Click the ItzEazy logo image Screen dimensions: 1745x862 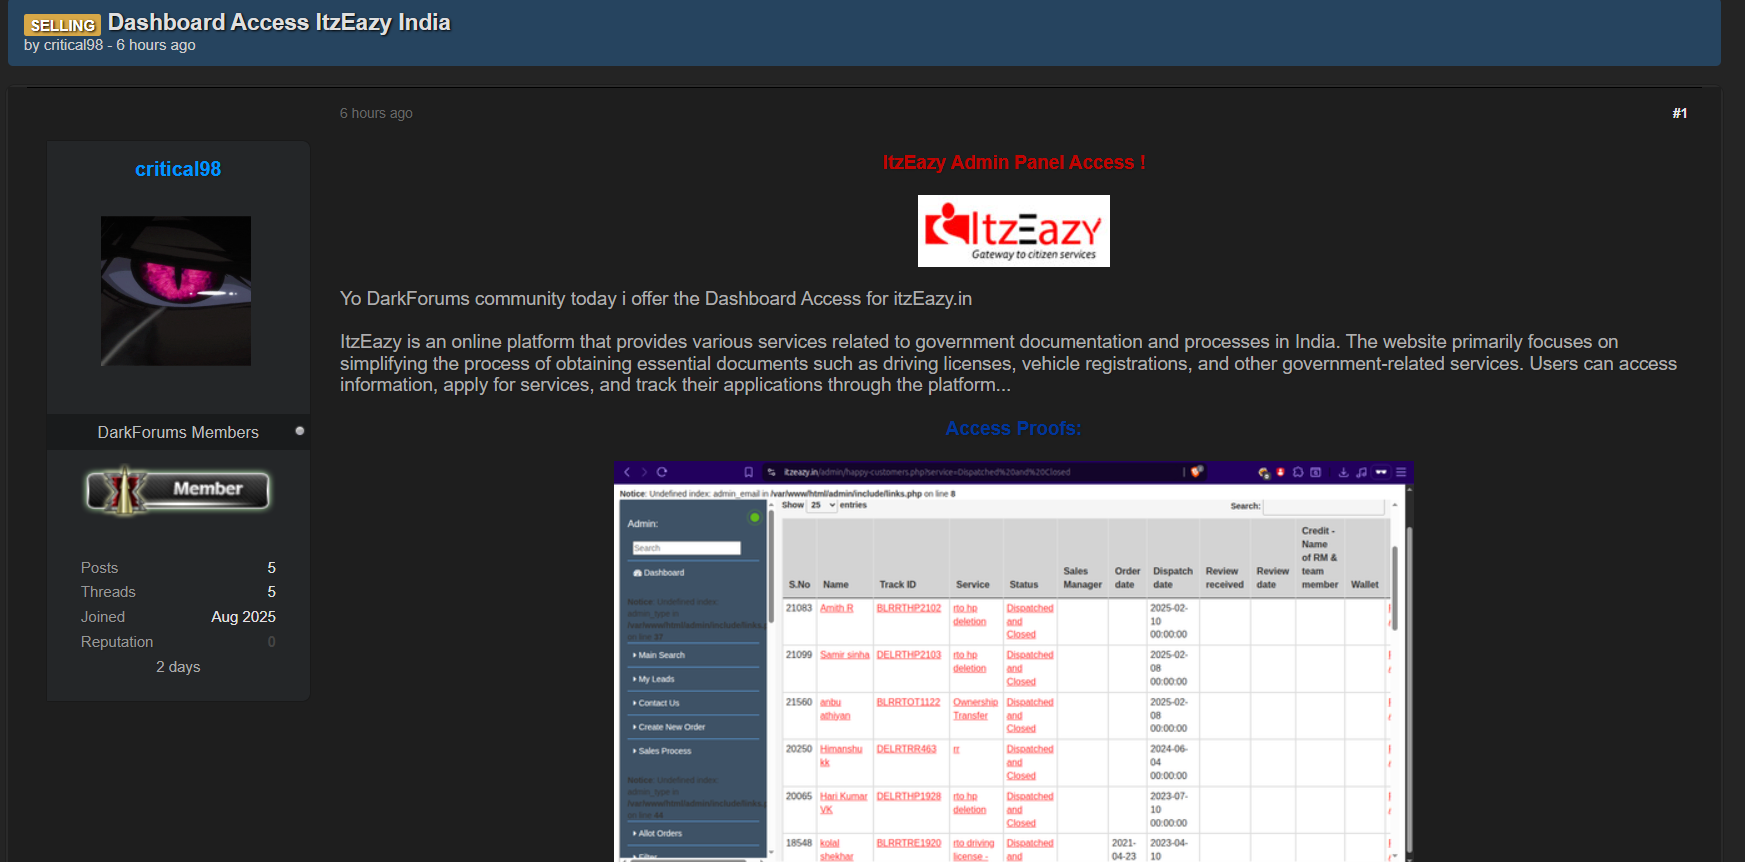click(1013, 231)
